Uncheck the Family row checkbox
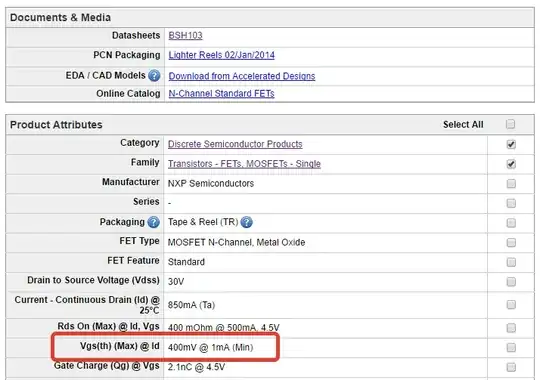The height and width of the screenshot is (380, 540). [x=511, y=164]
